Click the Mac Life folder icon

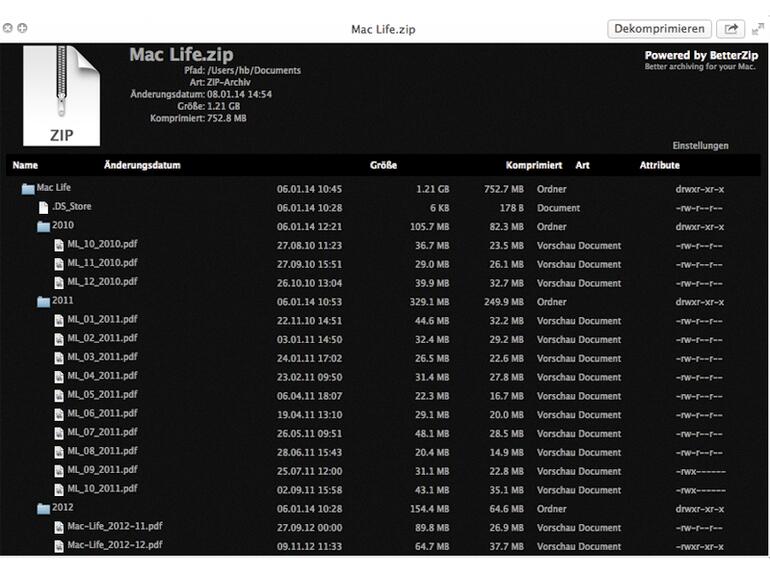tap(28, 189)
